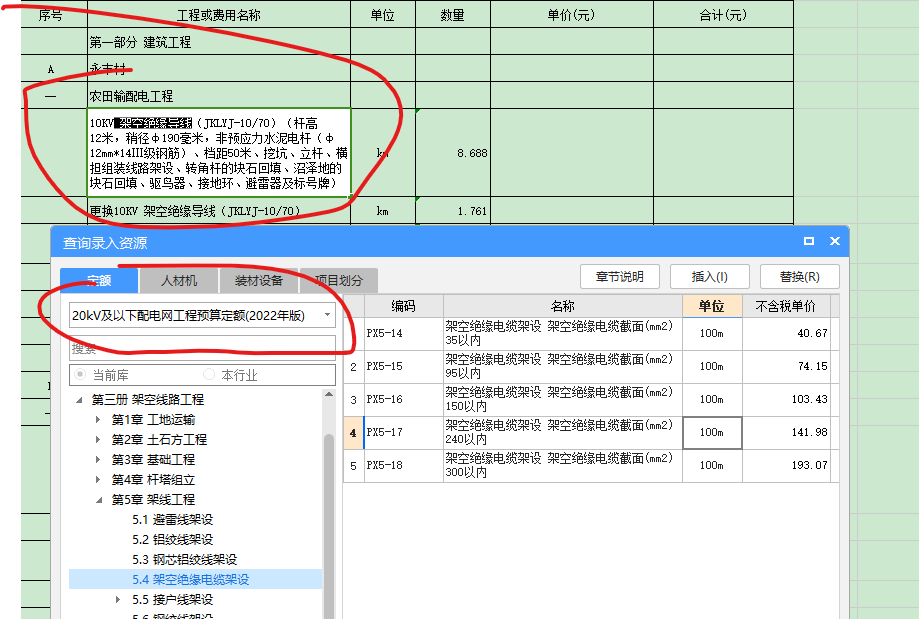This screenshot has height=619, width=919.
Task: Select quota code PX5-15
Action: click(403, 366)
